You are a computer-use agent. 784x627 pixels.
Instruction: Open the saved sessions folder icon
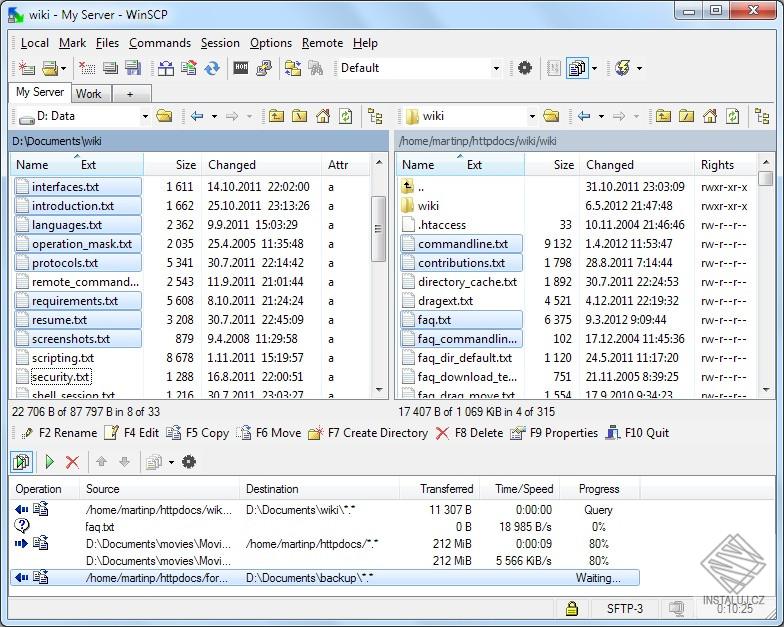coord(50,68)
